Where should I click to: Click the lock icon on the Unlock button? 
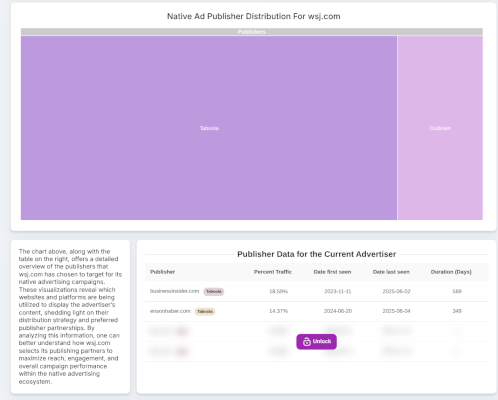point(307,342)
